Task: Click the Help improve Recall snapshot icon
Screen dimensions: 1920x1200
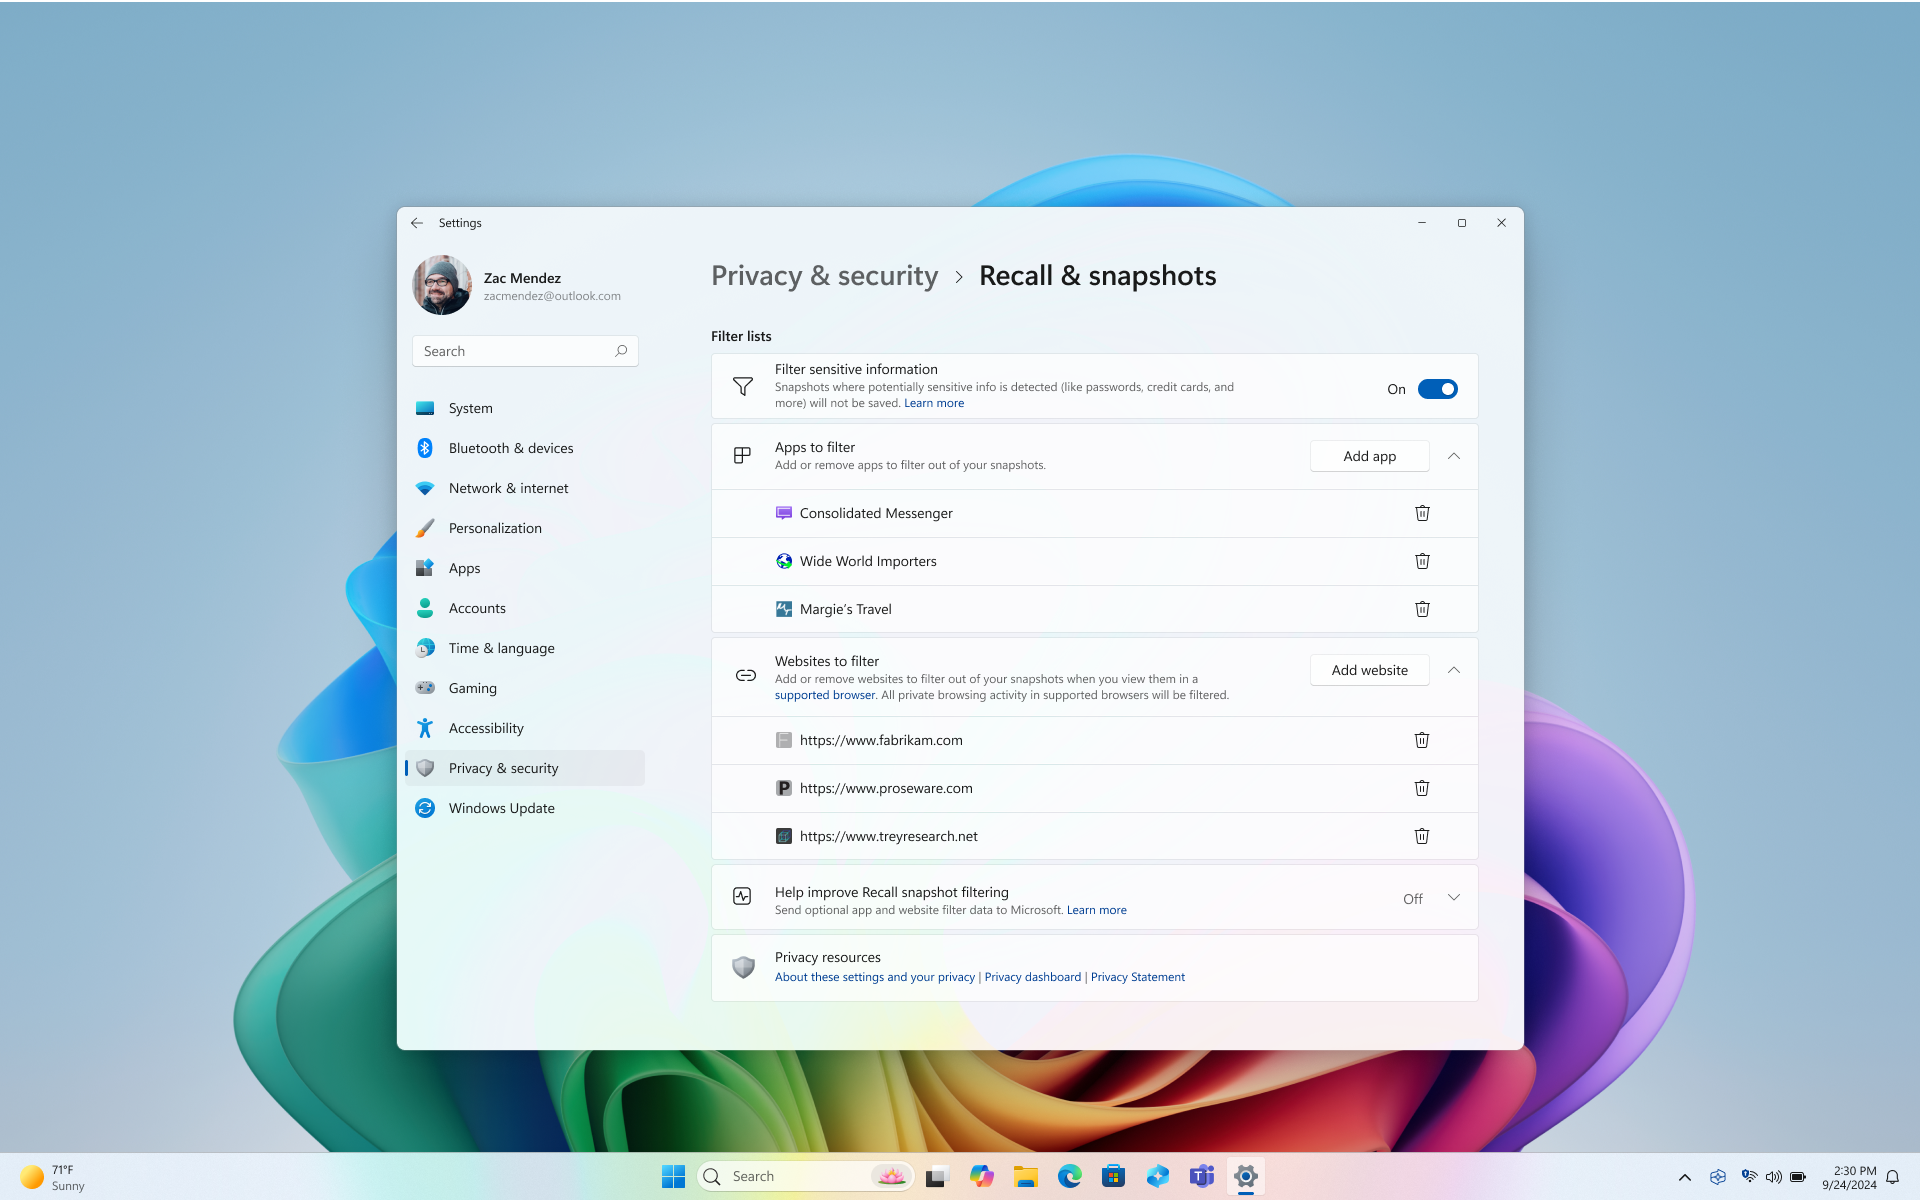Action: point(742,896)
